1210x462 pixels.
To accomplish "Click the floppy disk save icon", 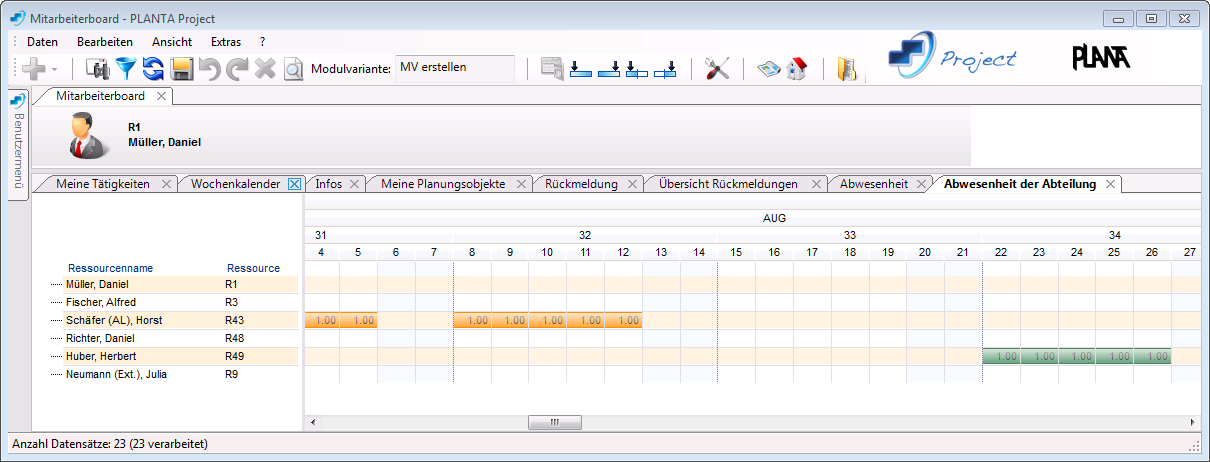I will (181, 68).
